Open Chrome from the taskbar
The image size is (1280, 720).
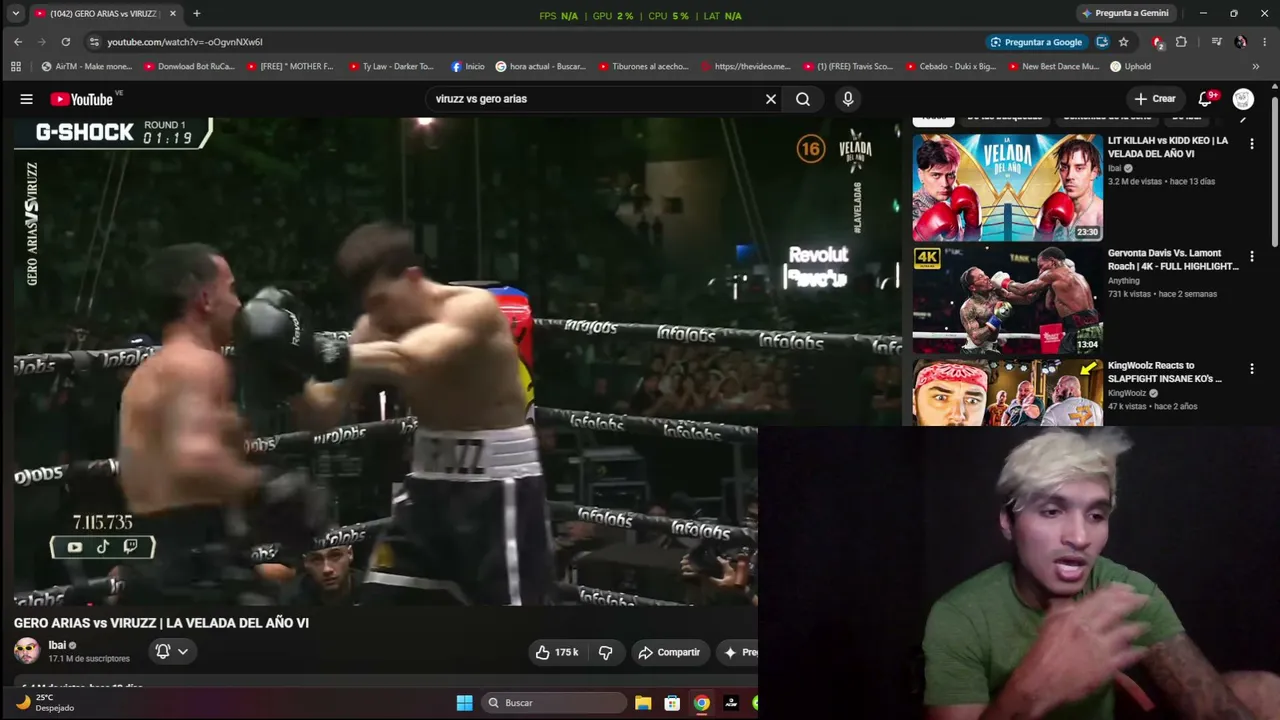tap(702, 703)
